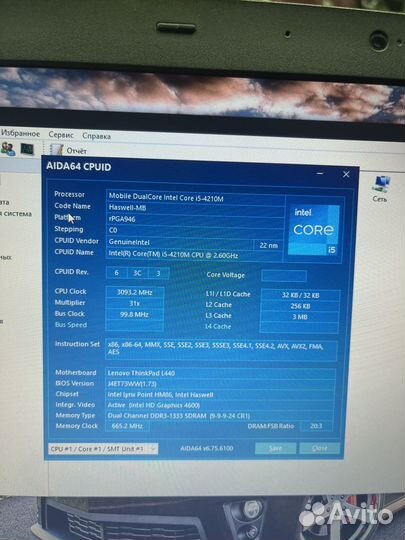Click the L2 Cache value 256 KB
Image resolution: width=405 pixels, height=540 pixels.
(x=300, y=306)
